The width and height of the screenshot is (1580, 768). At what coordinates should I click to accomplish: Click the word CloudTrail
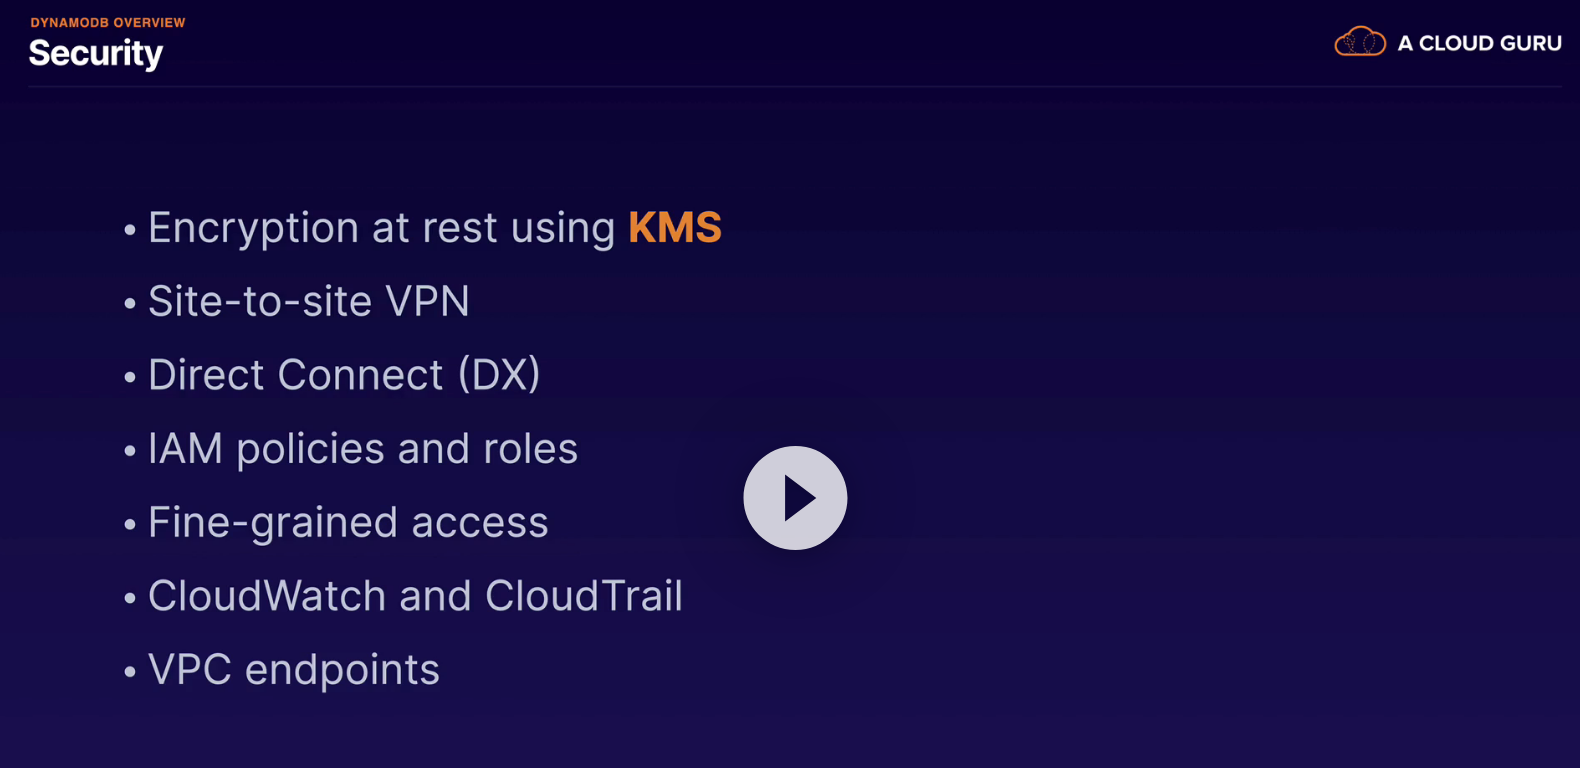pos(584,596)
